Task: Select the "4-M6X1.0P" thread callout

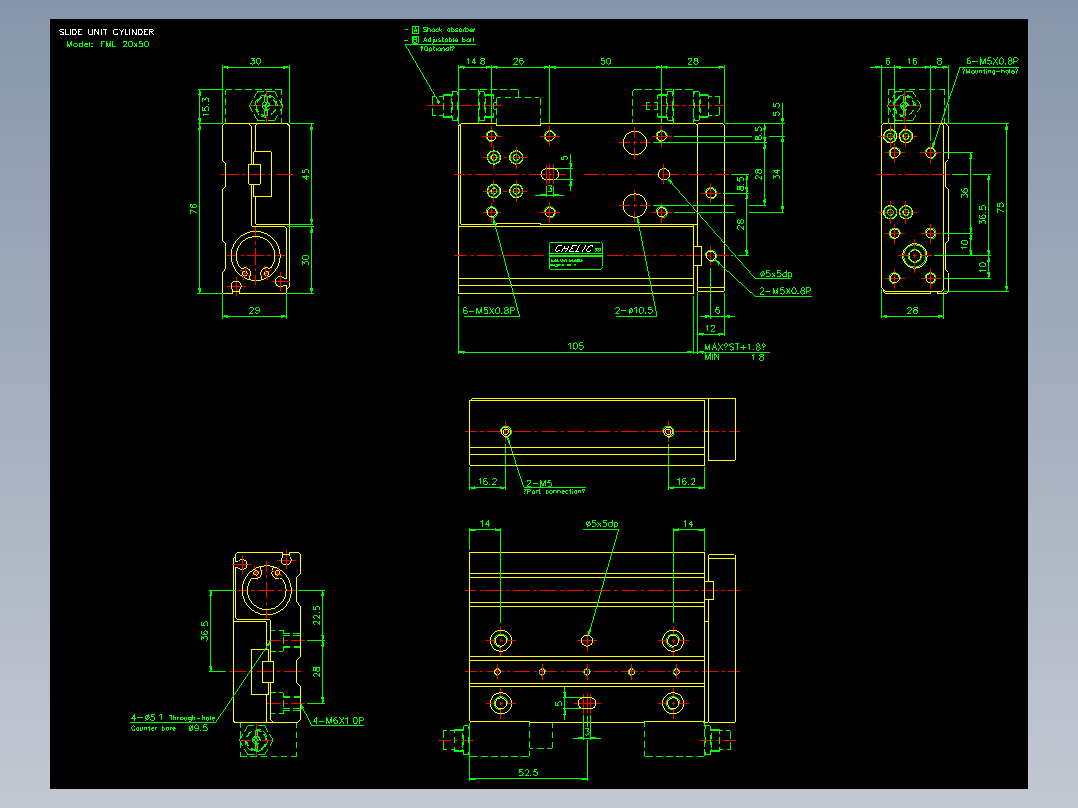Action: [x=338, y=721]
